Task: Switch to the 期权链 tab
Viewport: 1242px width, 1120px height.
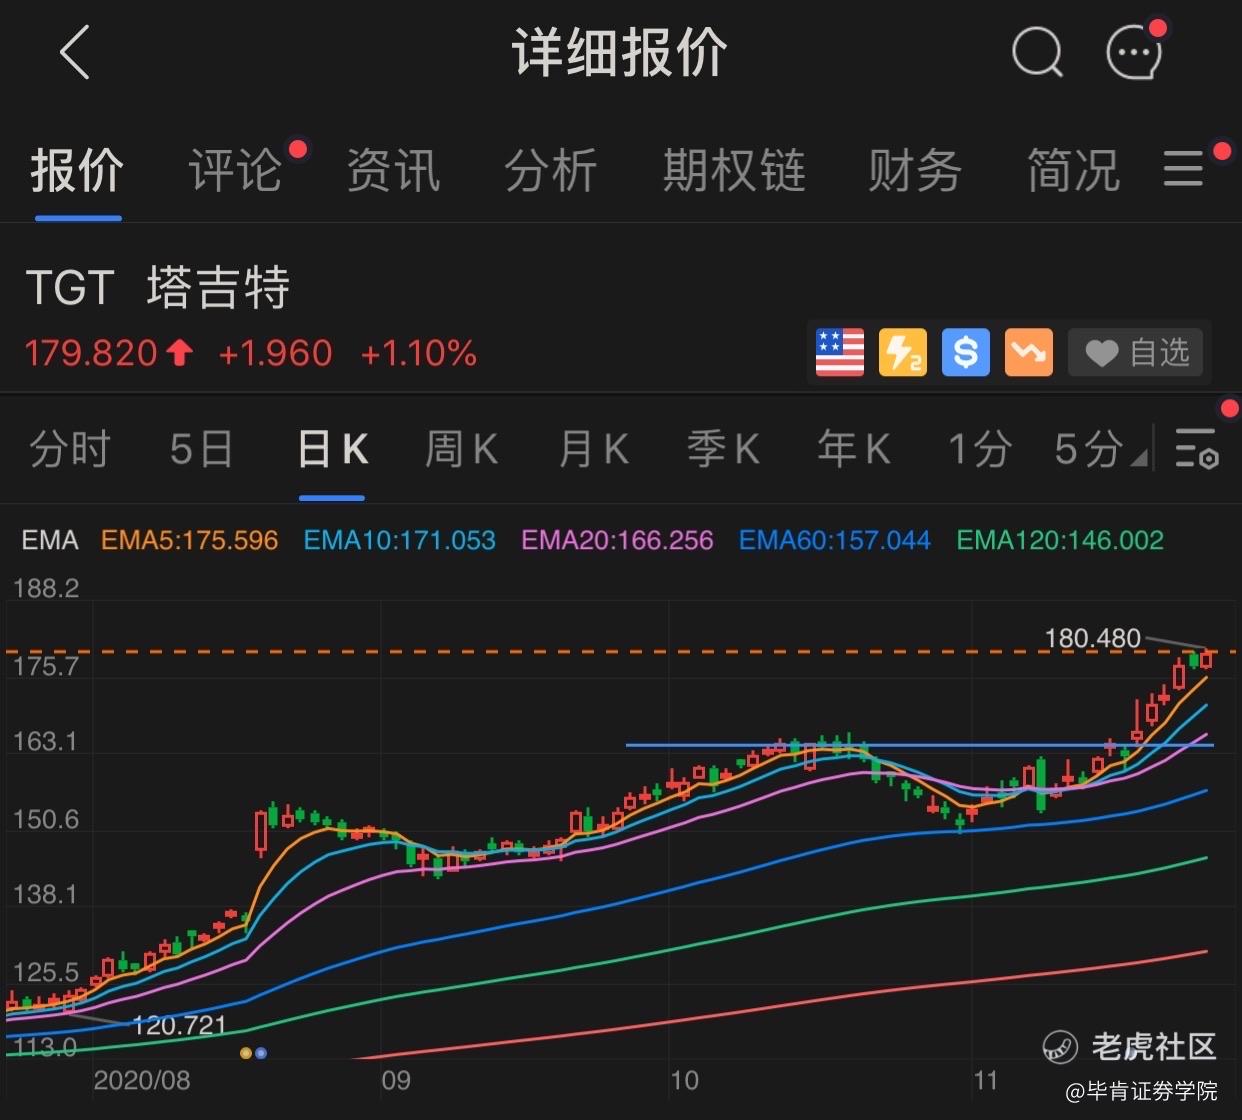Action: pyautogui.click(x=734, y=171)
